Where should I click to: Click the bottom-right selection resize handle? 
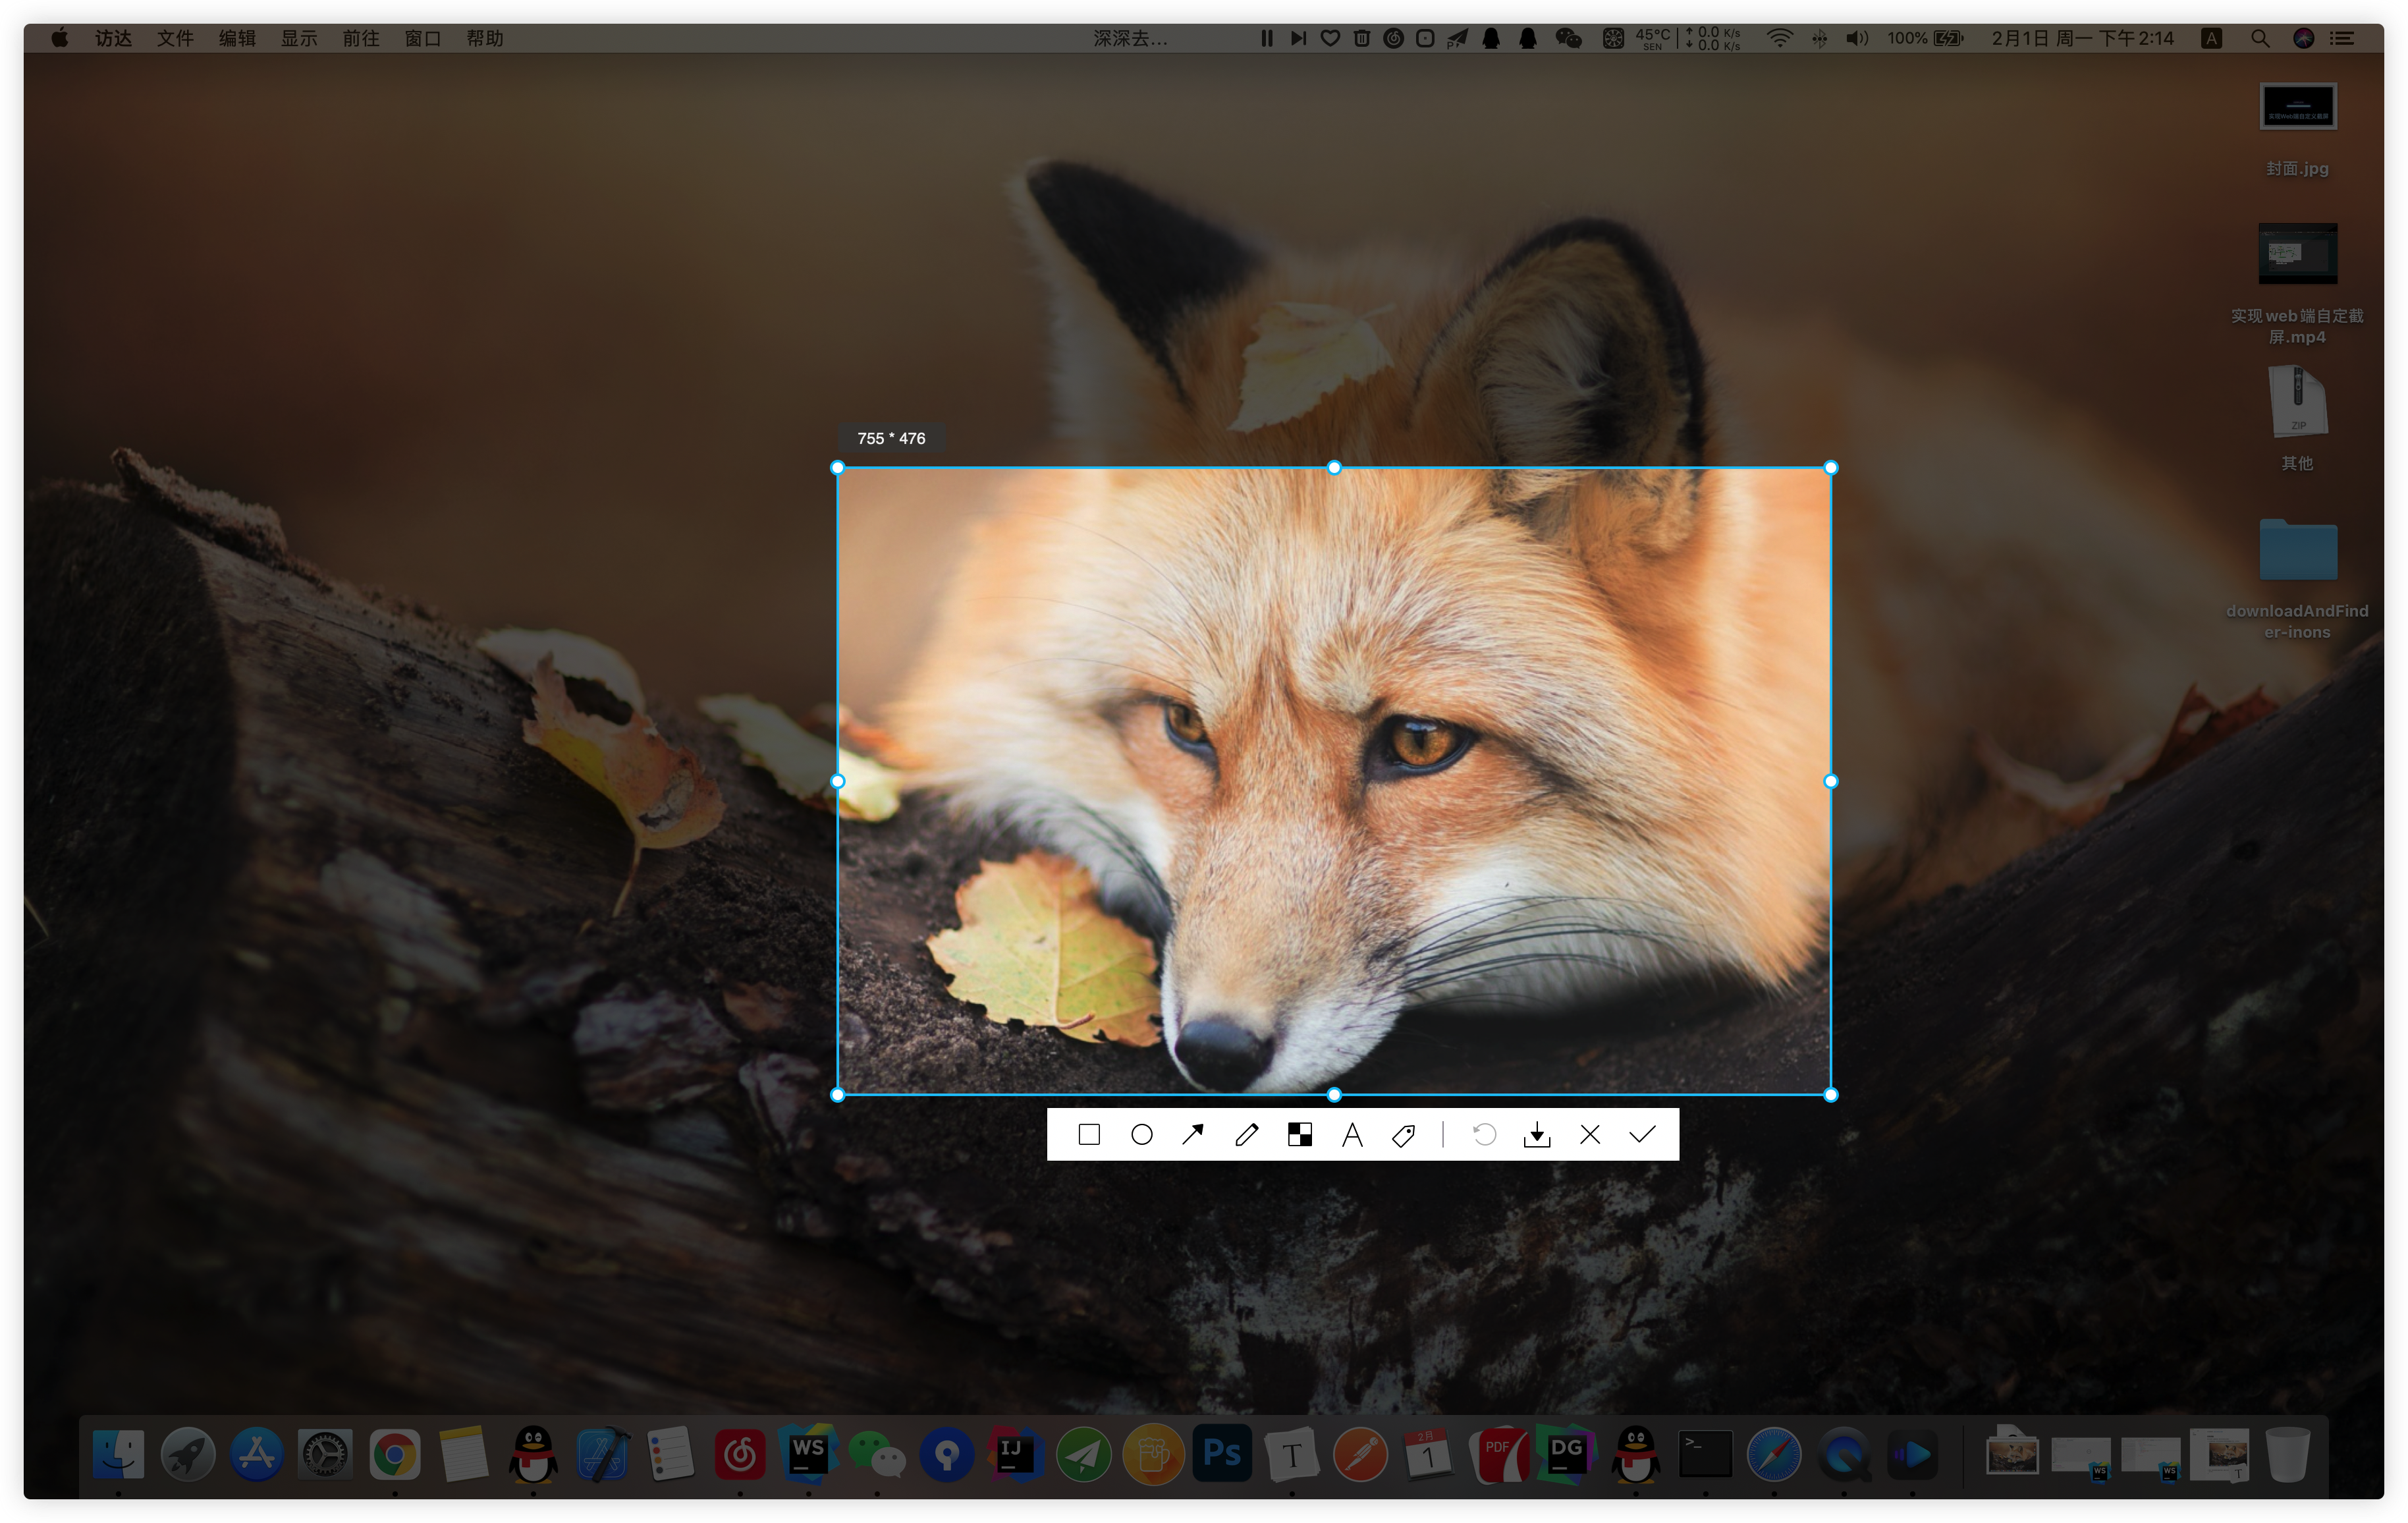(x=1831, y=1095)
